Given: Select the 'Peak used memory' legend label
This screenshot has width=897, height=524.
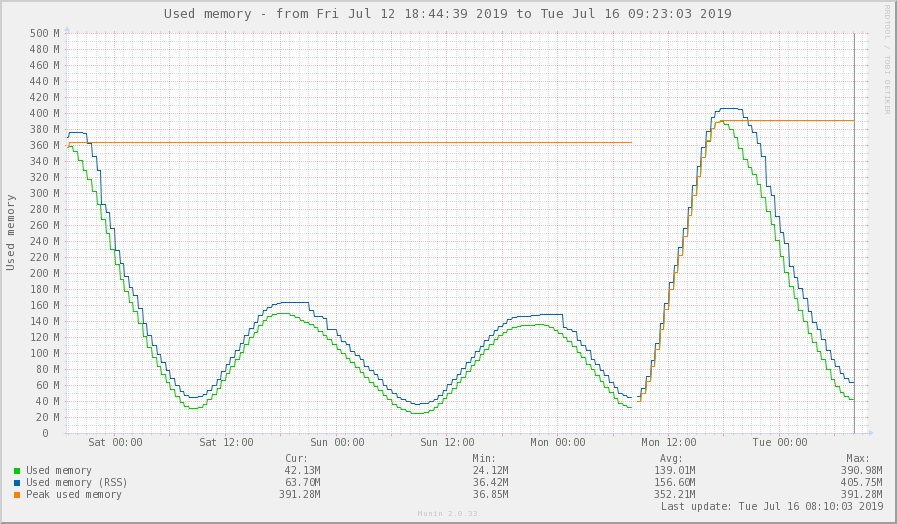Looking at the screenshot, I should 73,494.
